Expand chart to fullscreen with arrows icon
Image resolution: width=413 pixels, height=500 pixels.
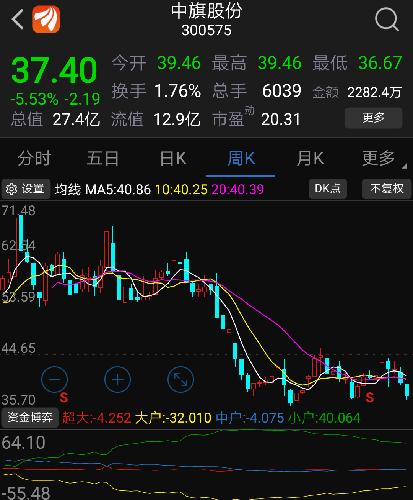[180, 379]
